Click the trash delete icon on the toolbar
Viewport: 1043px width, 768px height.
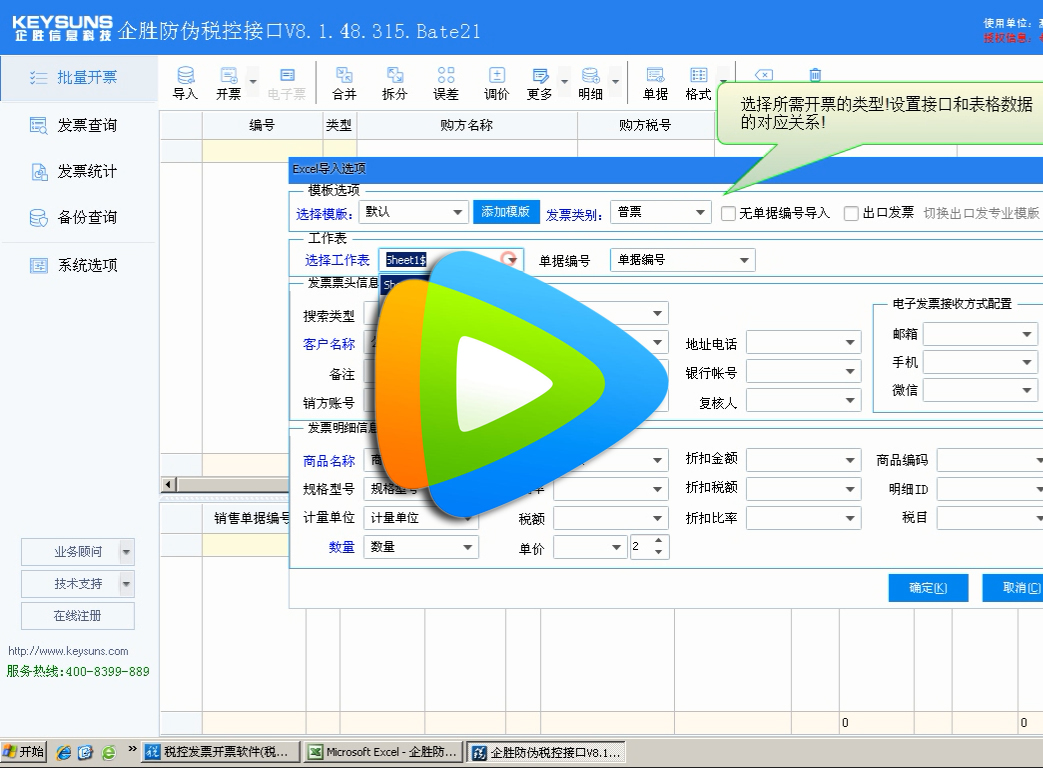(x=815, y=75)
